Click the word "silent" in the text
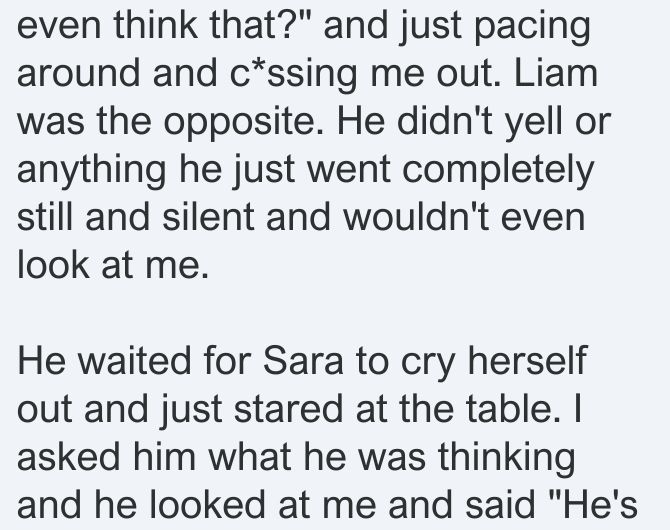Viewport: 670px width, 530px height. pos(209,217)
